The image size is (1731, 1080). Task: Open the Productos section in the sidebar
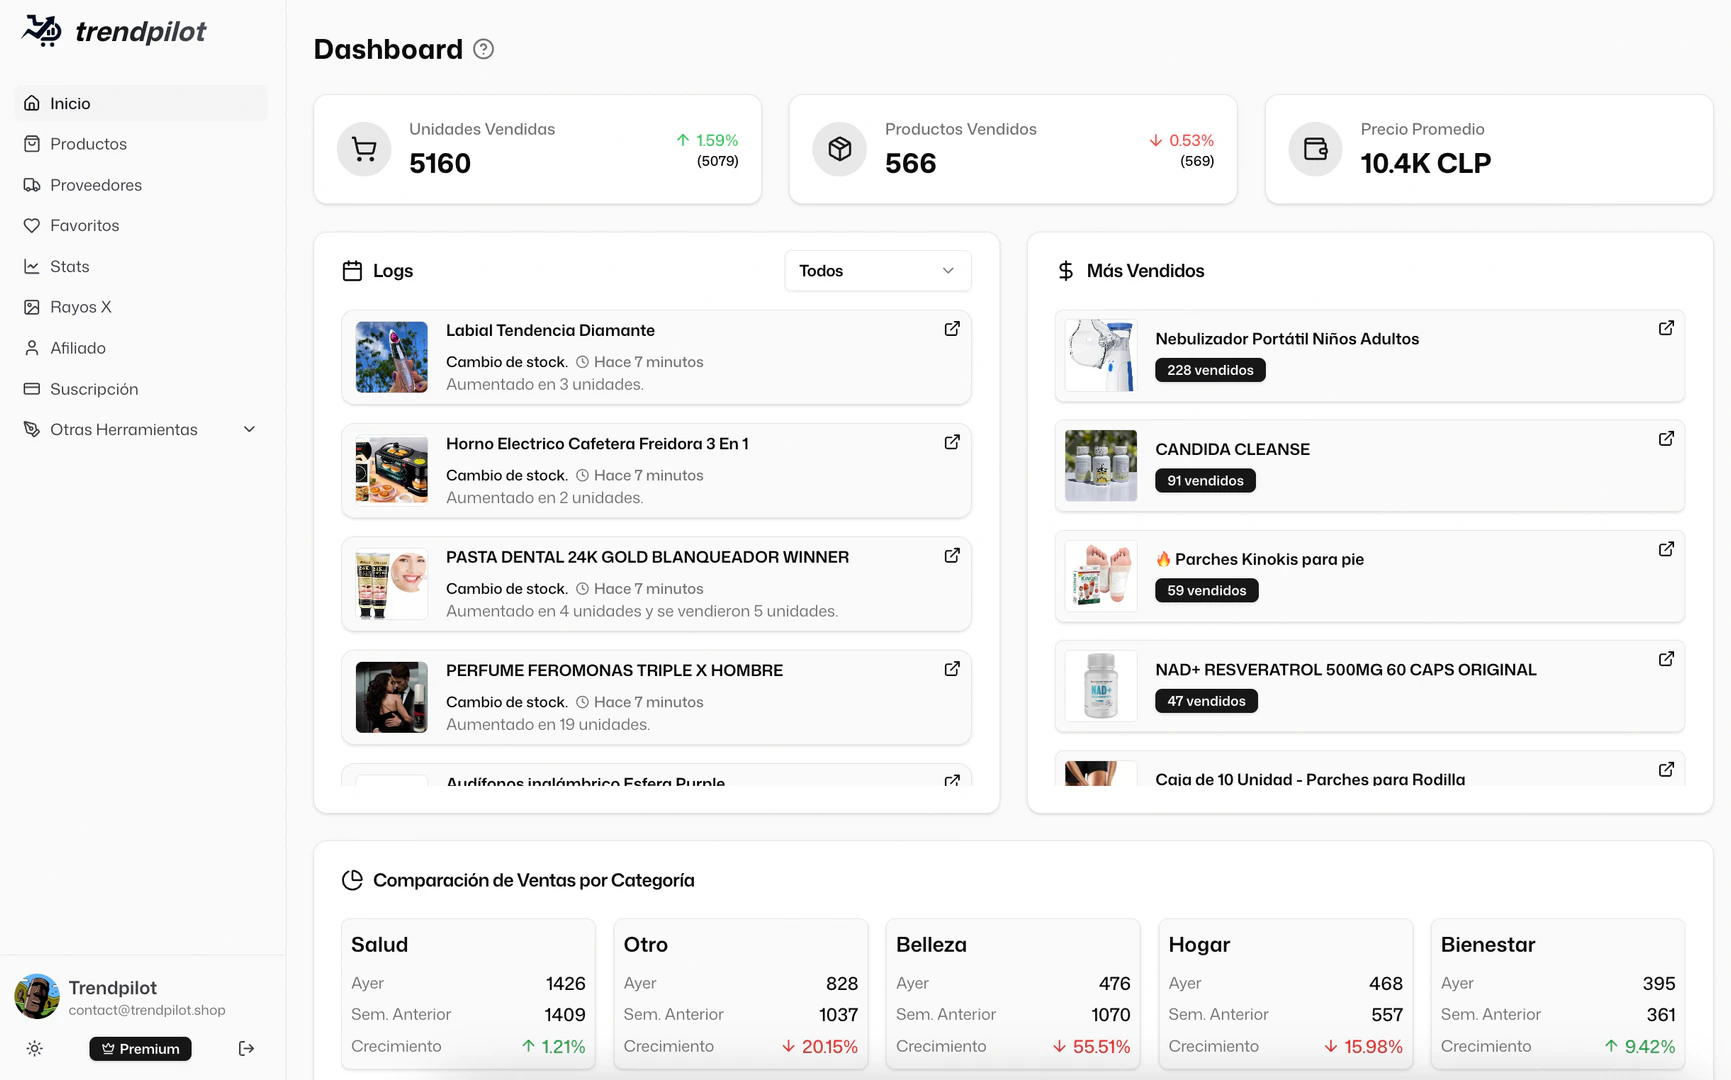pyautogui.click(x=88, y=143)
